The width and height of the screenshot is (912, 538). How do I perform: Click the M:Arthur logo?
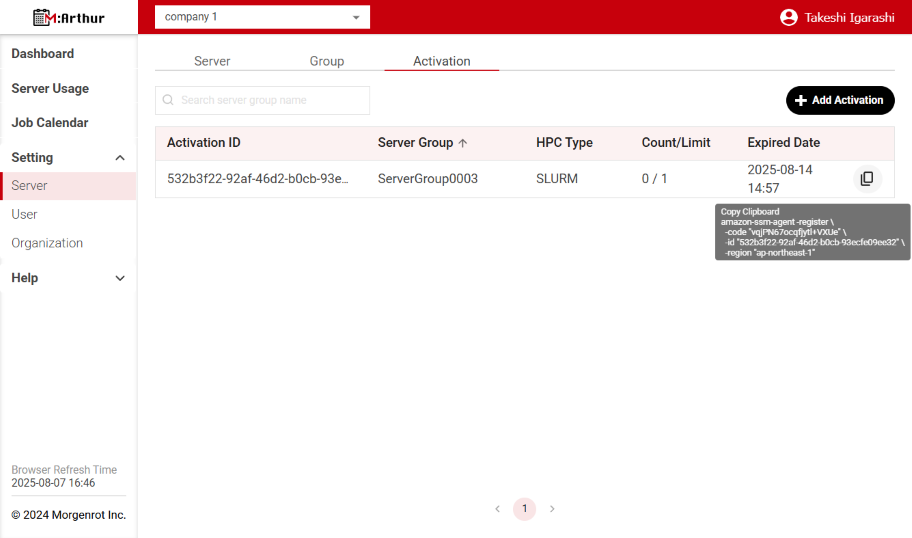(68, 17)
